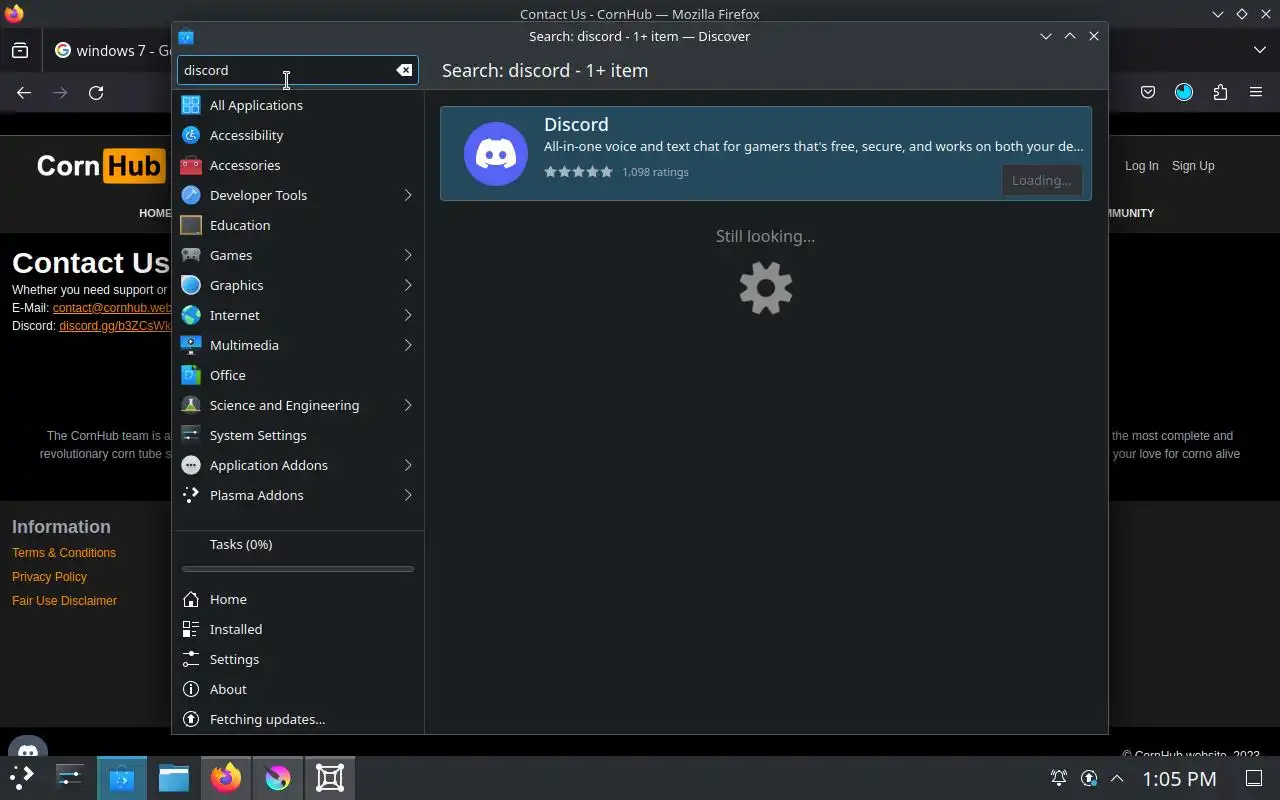Expand Plasma Addons subcategories
The image size is (1280, 800).
point(408,495)
